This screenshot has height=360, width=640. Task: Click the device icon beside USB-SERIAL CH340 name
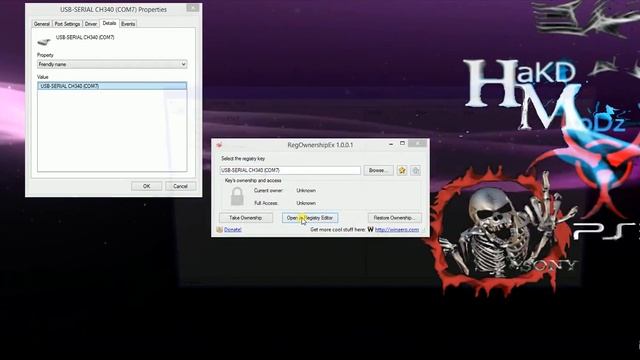(x=44, y=41)
